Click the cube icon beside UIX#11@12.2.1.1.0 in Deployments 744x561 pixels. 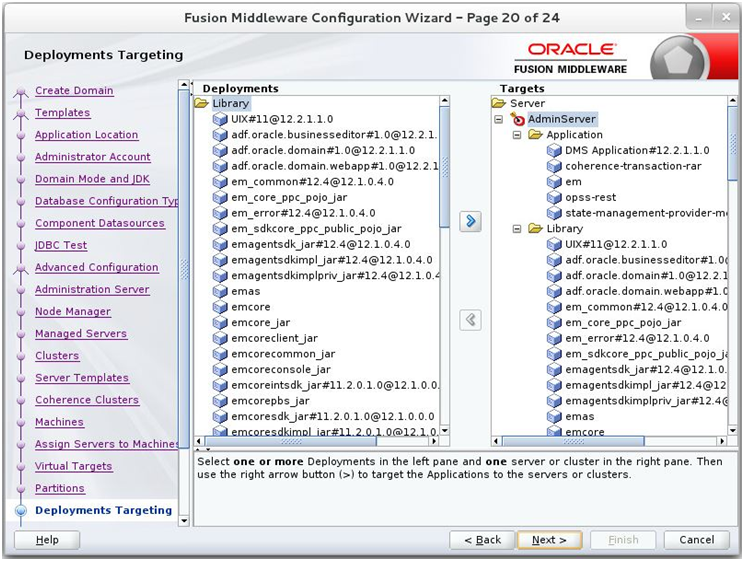(x=220, y=119)
